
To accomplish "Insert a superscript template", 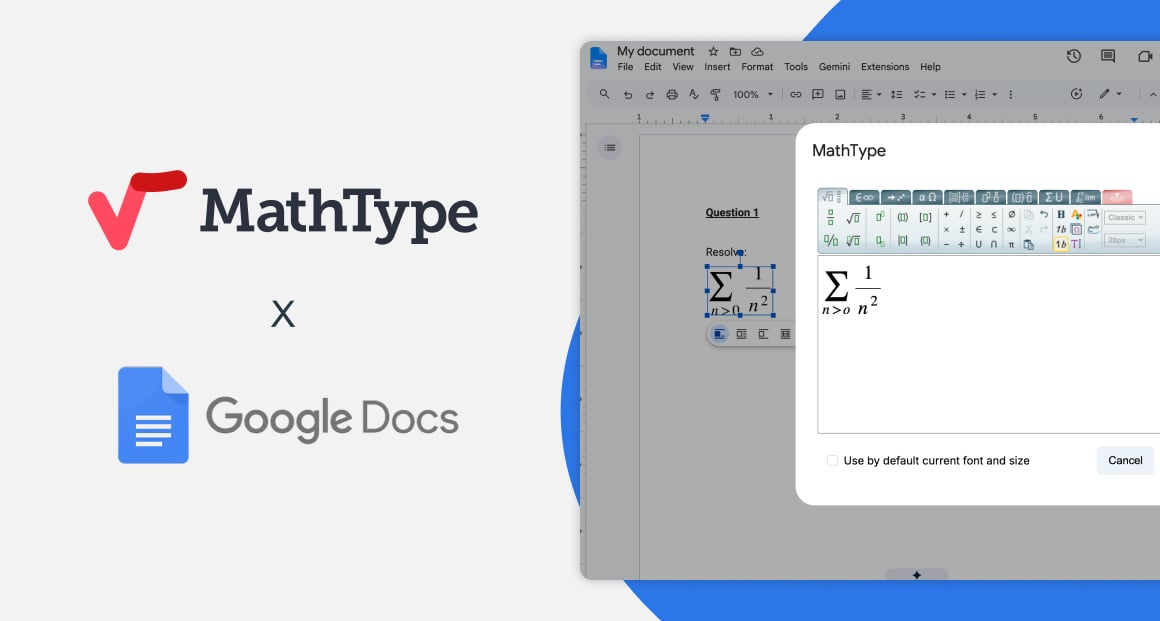I will [x=880, y=217].
